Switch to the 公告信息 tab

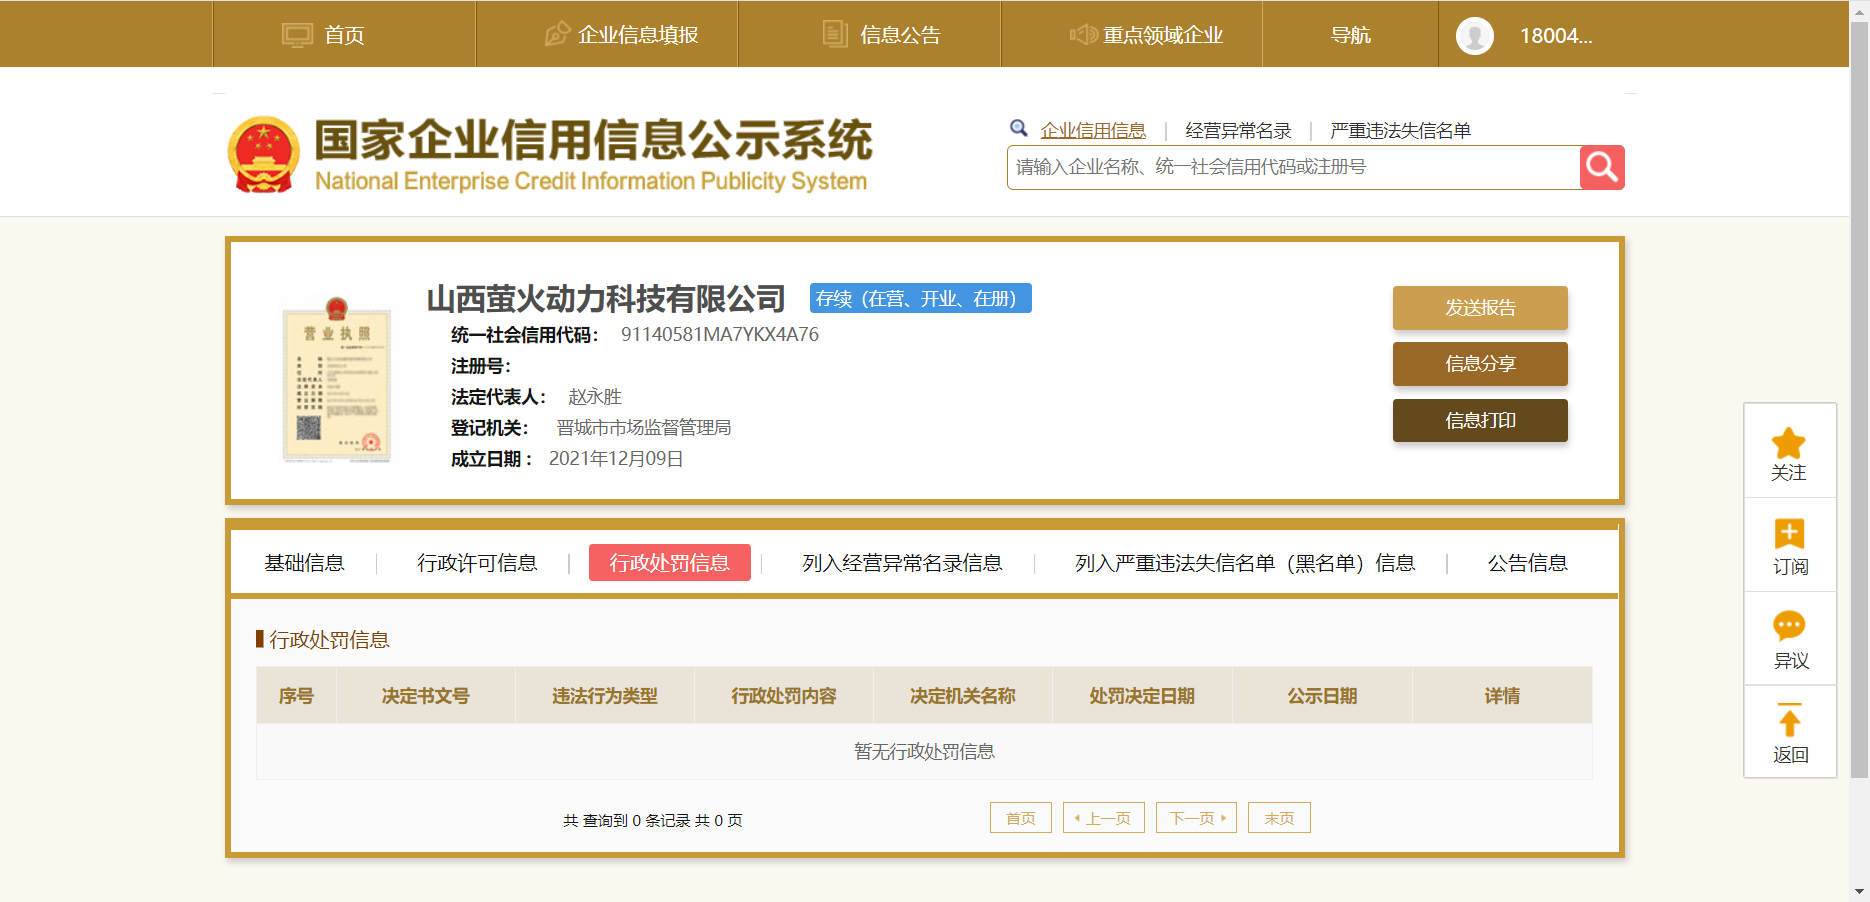pos(1527,563)
